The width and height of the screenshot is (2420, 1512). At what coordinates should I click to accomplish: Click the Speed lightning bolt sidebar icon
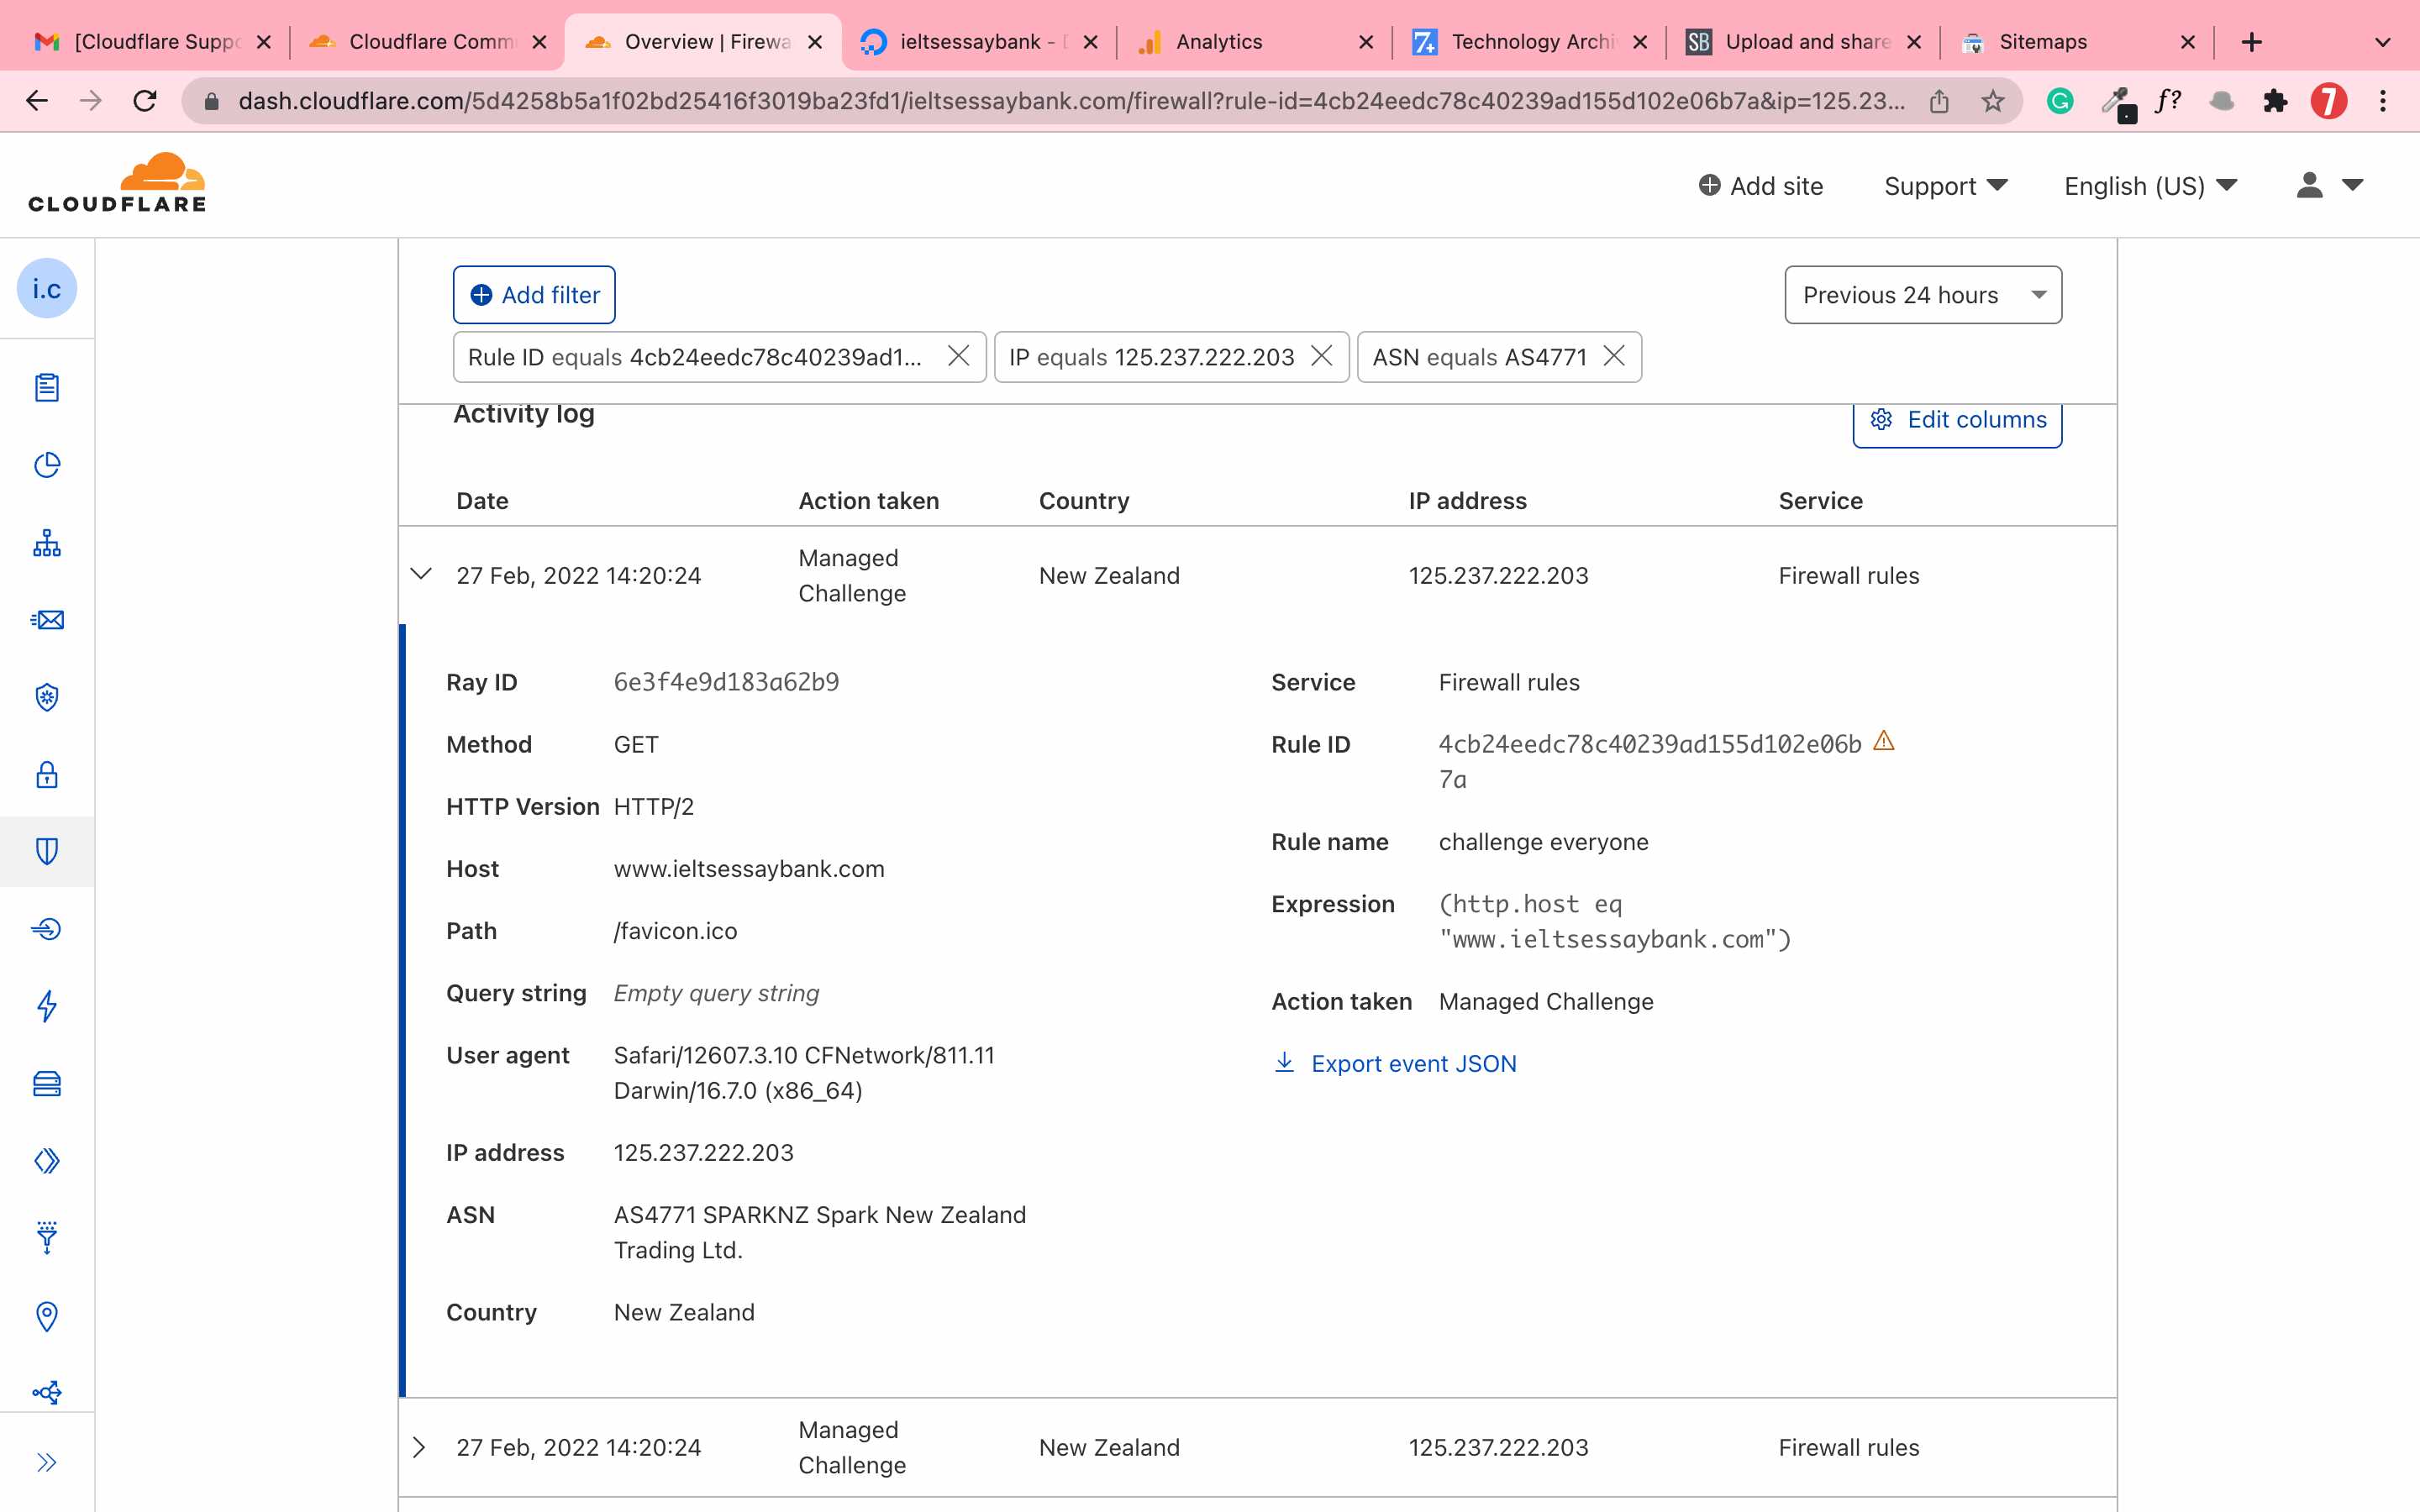(47, 1006)
